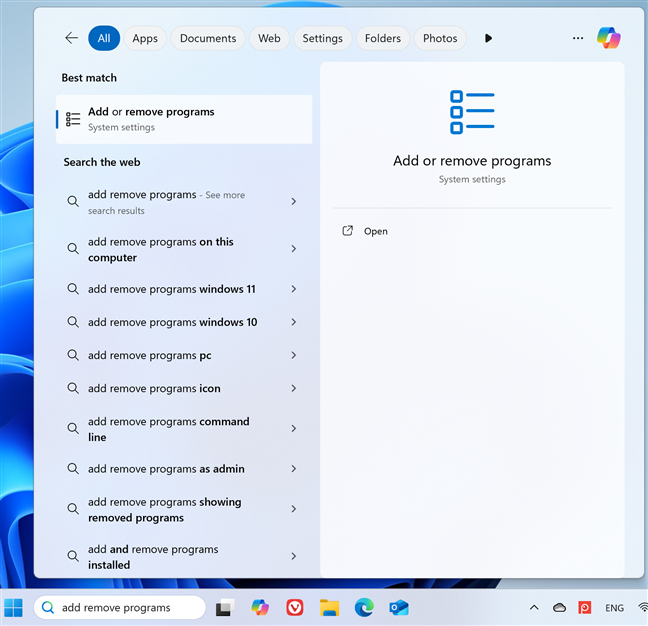Click the OneDrive cloud tray icon
The image size is (648, 626).
(x=559, y=607)
